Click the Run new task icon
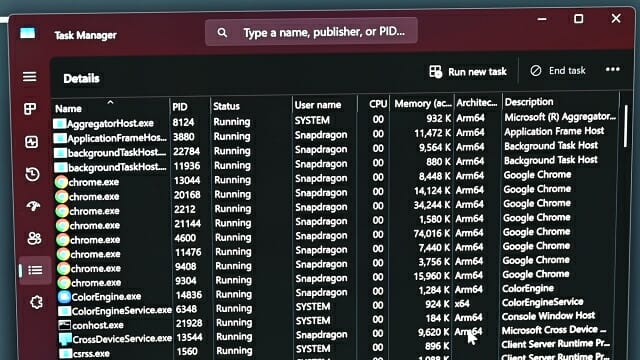Viewport: 640px width, 360px height. point(436,72)
